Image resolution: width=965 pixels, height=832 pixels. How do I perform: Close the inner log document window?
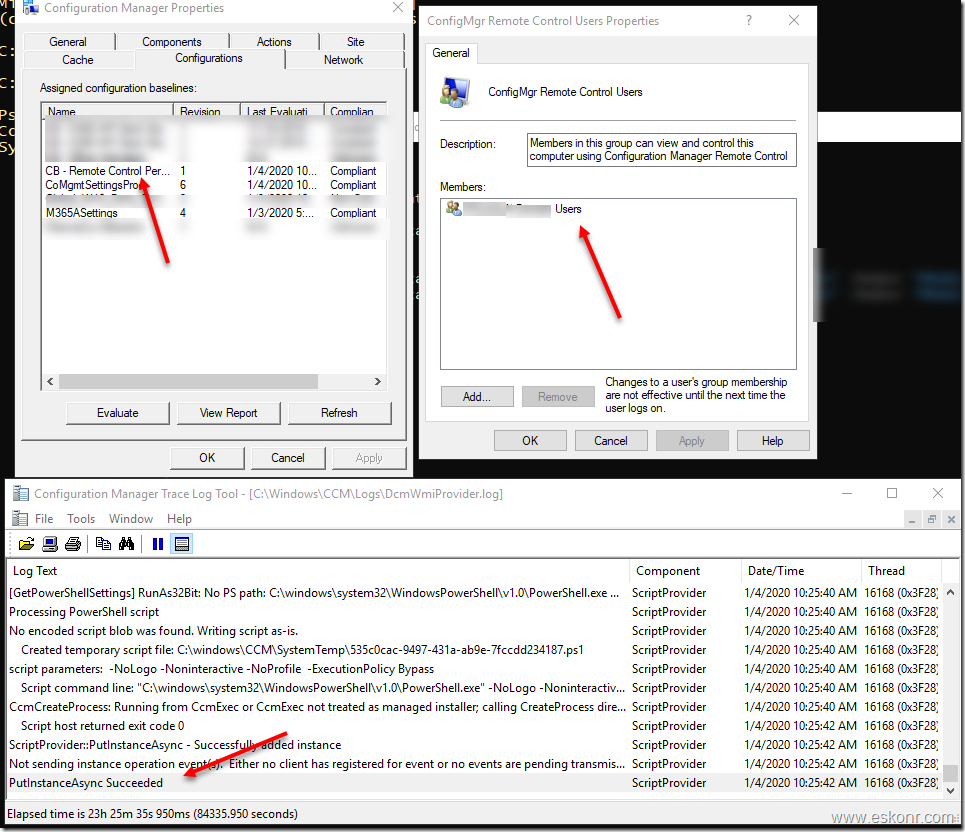(x=951, y=519)
